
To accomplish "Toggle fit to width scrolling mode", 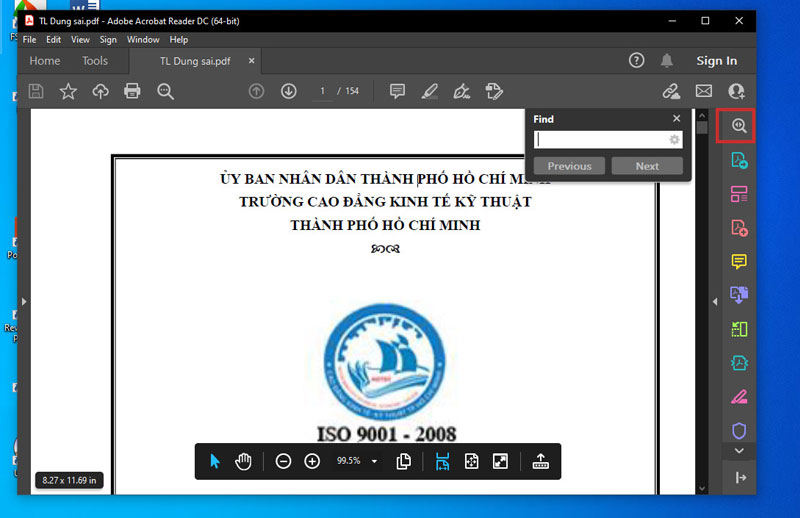I will 443,461.
